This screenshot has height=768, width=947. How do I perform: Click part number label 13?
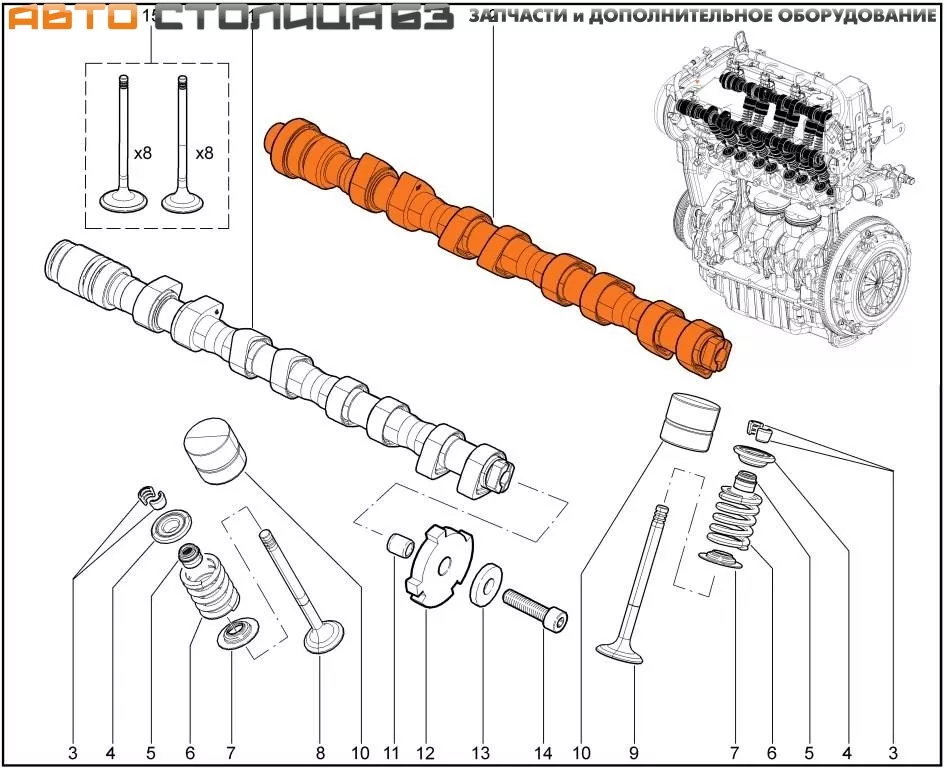tap(484, 752)
